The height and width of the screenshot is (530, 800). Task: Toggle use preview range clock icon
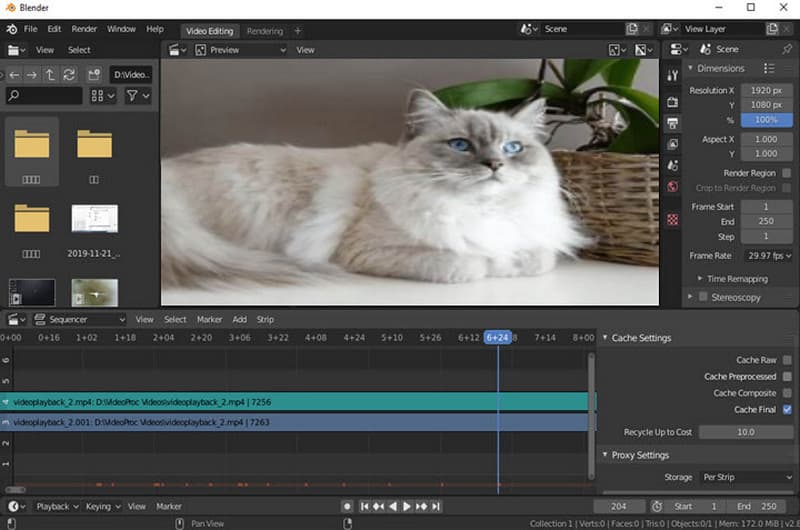pyautogui.click(x=657, y=507)
